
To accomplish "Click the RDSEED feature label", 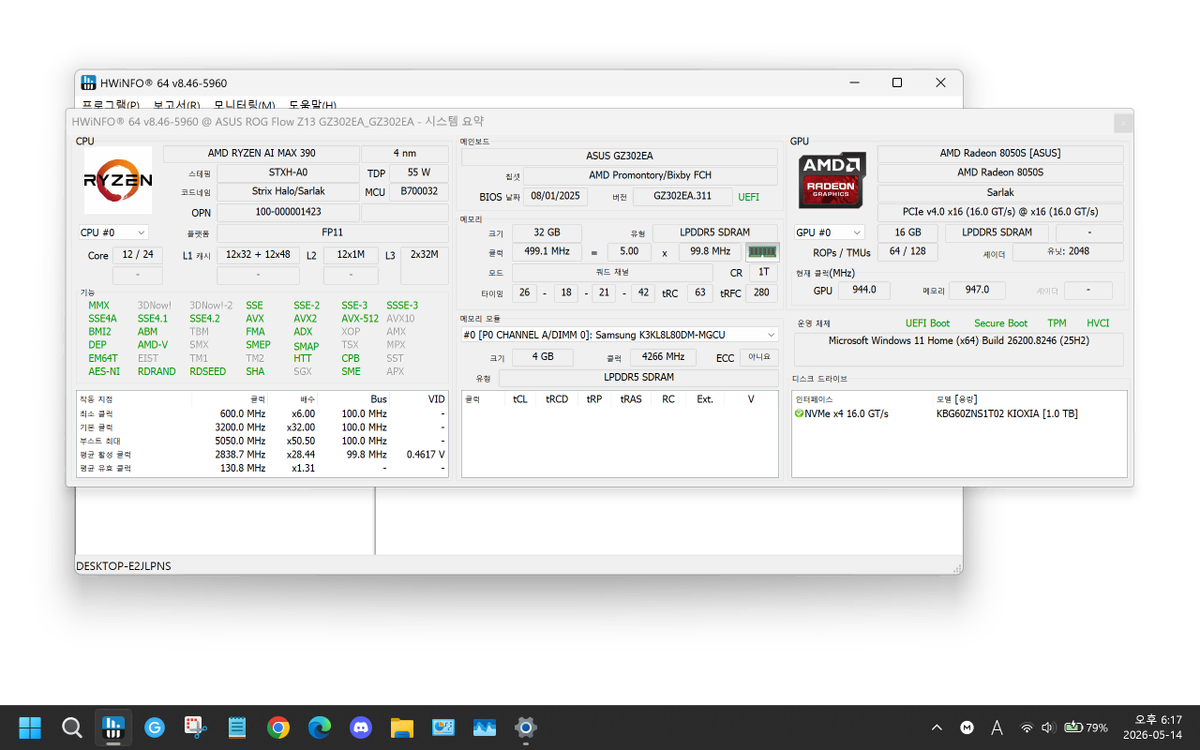I will [x=208, y=371].
